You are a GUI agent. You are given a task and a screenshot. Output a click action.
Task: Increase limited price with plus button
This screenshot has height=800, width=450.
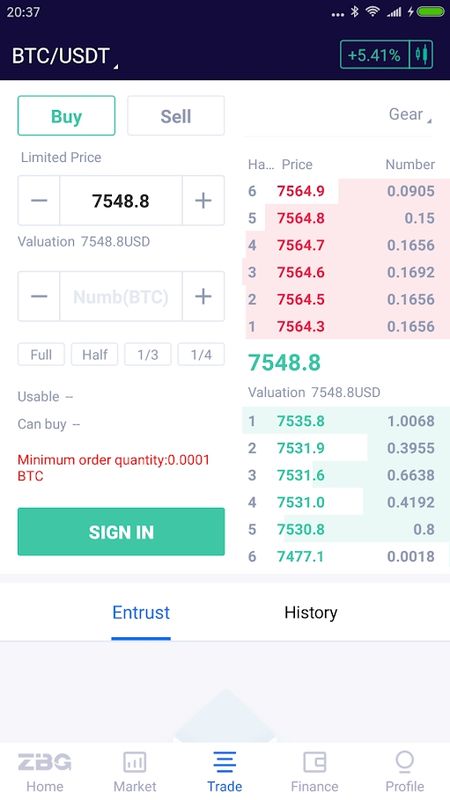click(203, 201)
